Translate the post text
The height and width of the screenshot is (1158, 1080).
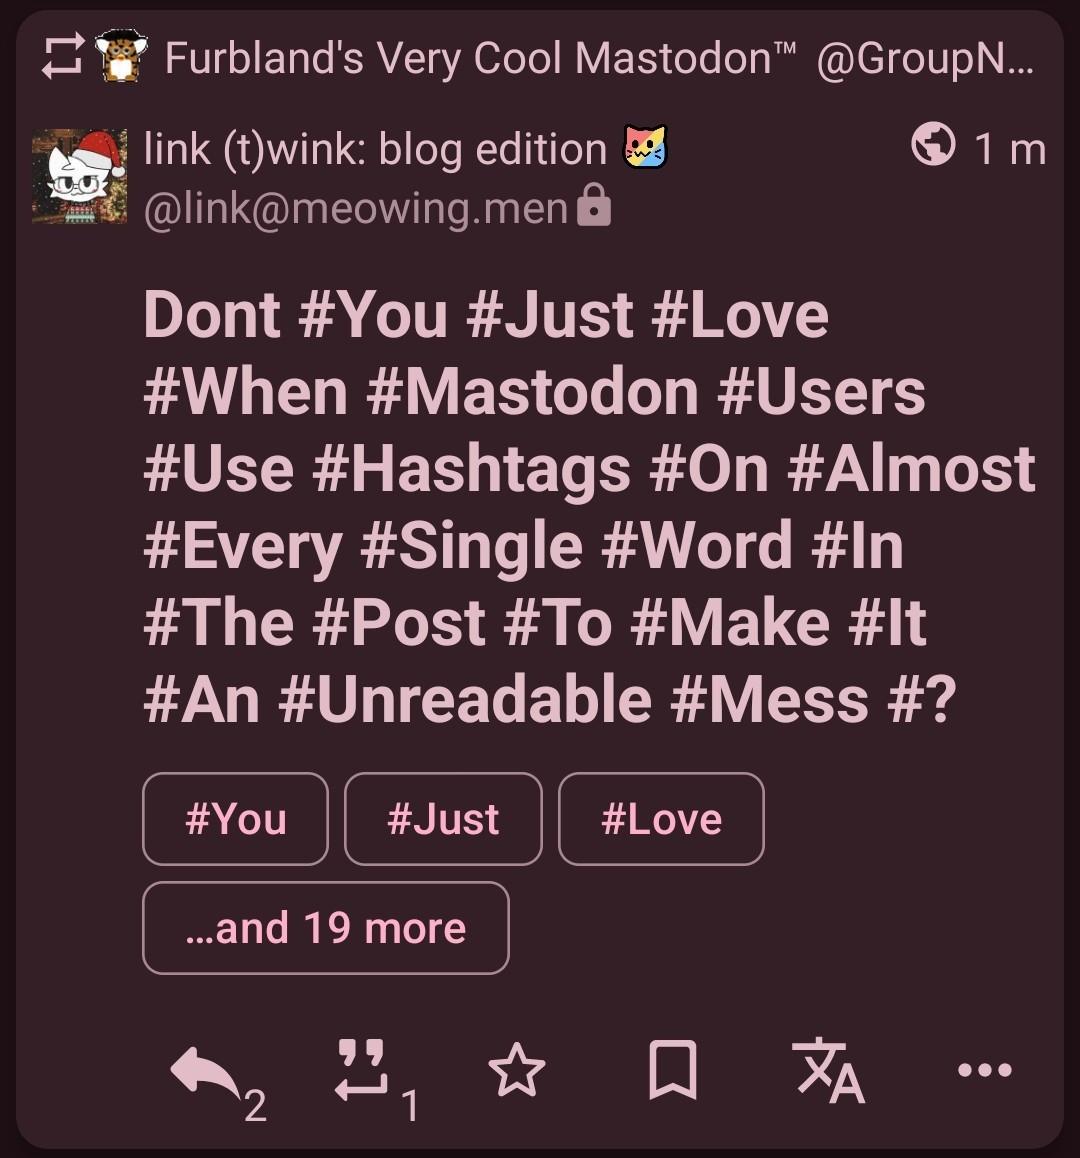point(828,1072)
